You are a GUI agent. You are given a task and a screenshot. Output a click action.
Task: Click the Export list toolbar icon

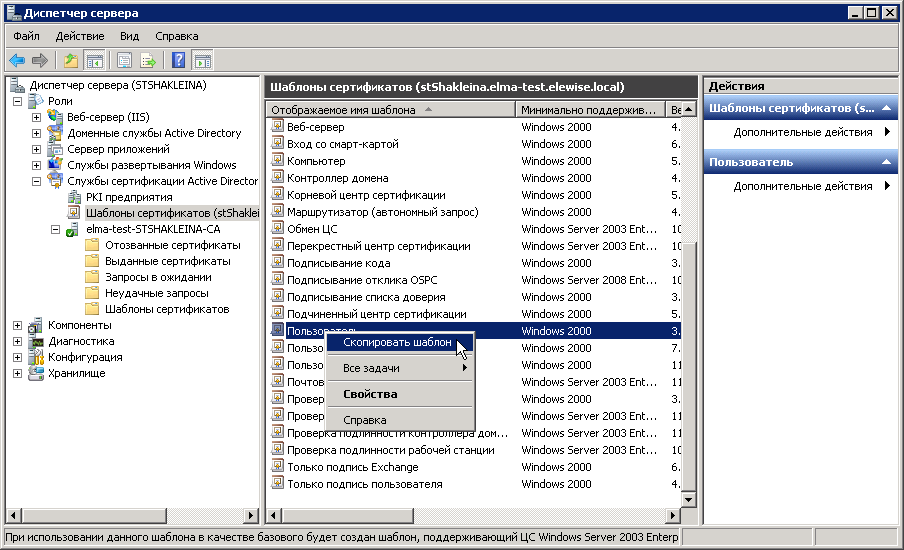(148, 60)
